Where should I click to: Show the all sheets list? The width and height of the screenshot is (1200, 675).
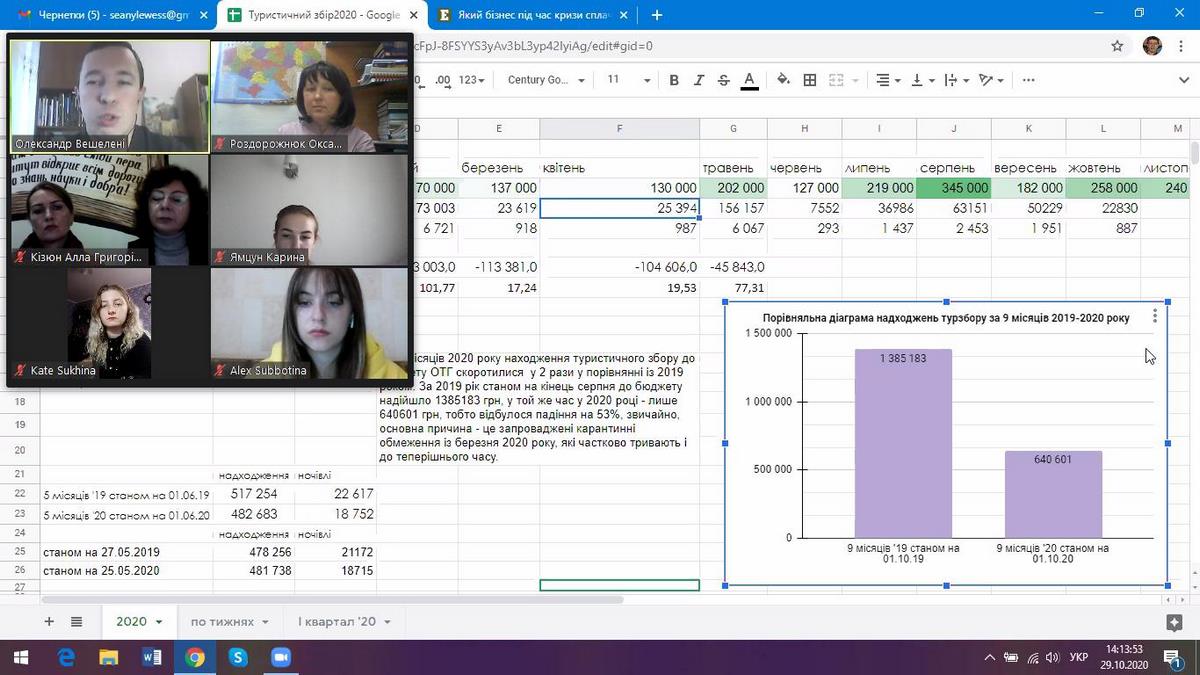pos(76,621)
